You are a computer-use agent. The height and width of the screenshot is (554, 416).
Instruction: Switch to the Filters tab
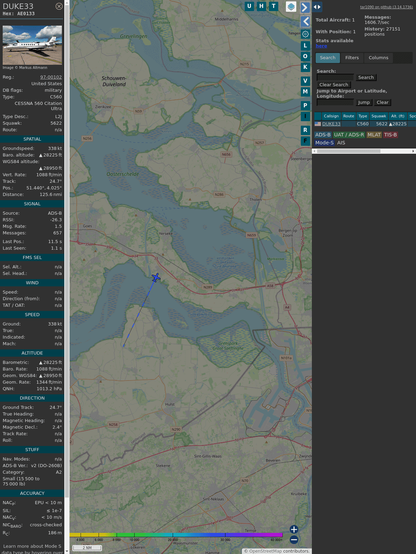point(352,58)
